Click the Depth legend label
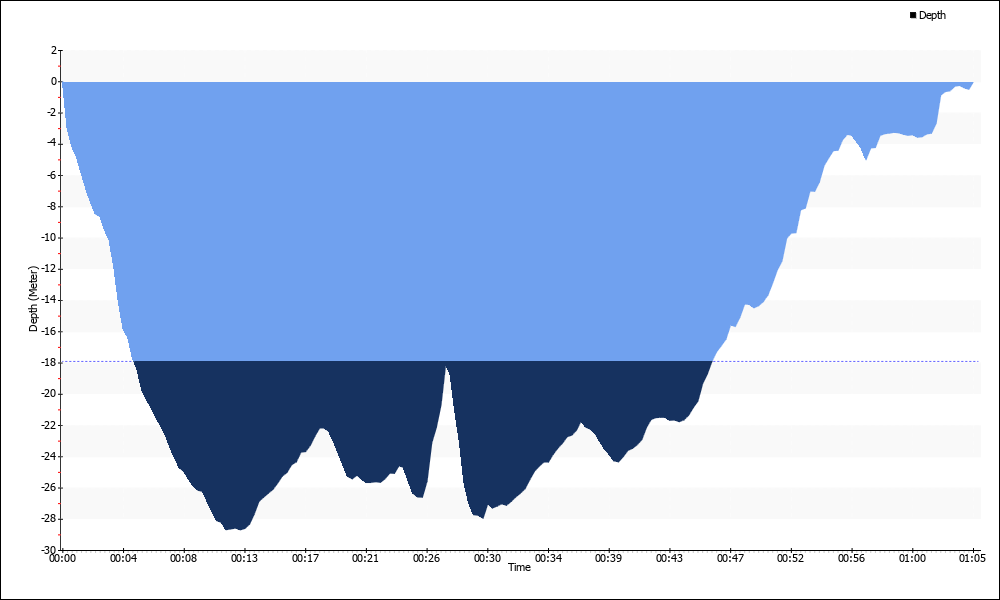1000x600 pixels. point(932,15)
